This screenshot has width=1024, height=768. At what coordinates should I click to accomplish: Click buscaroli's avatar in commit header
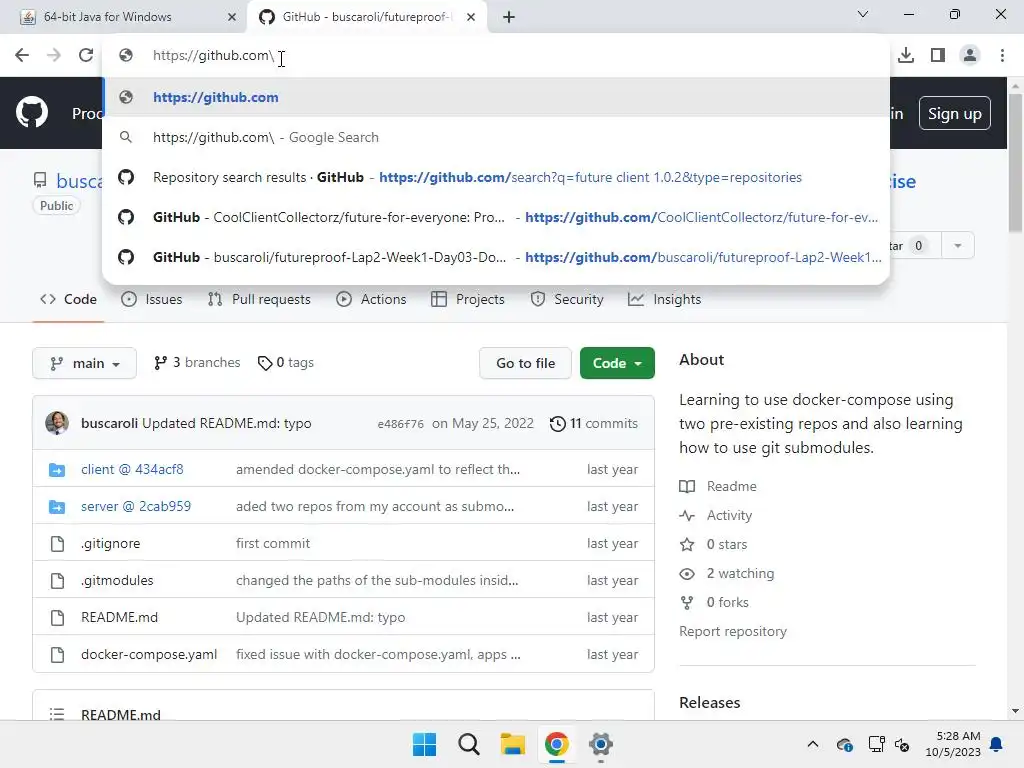pos(57,423)
